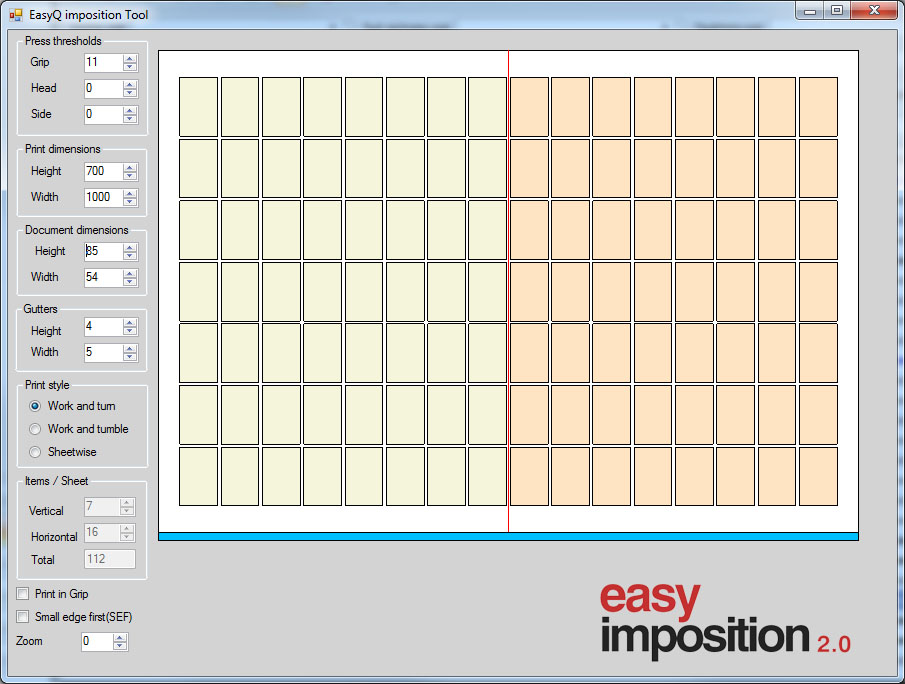The image size is (905, 684).
Task: Click the Gutters Height field
Action: (103, 327)
